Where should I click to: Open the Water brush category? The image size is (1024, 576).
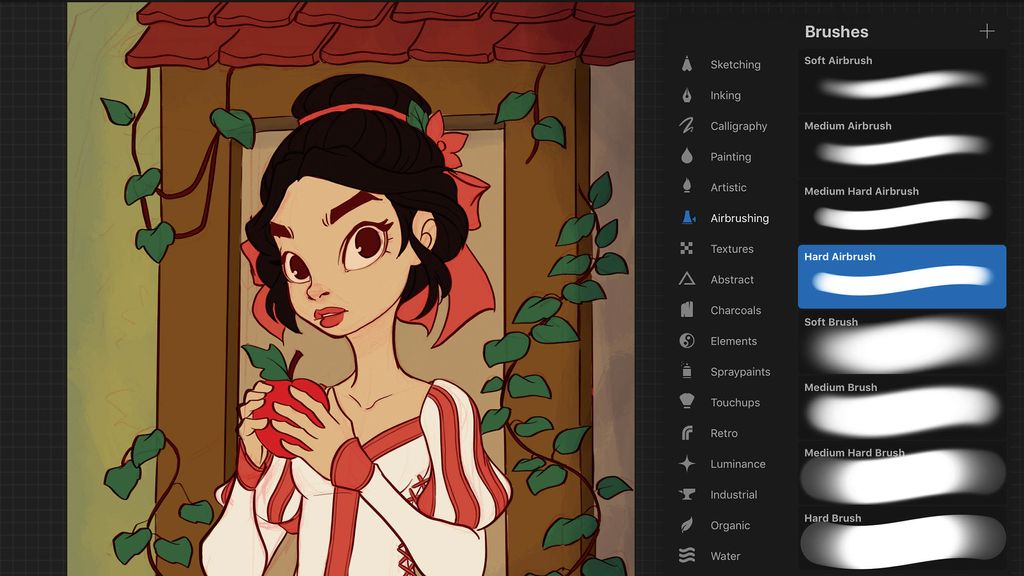[726, 556]
